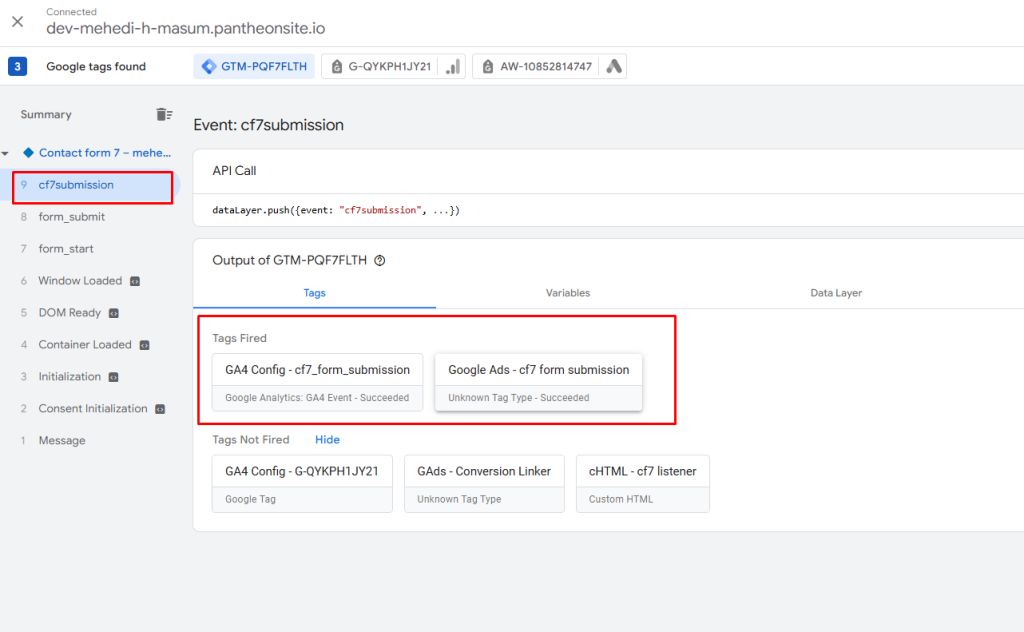Switch to the Tags tab
Screen dimensions: 1024x632
314,293
